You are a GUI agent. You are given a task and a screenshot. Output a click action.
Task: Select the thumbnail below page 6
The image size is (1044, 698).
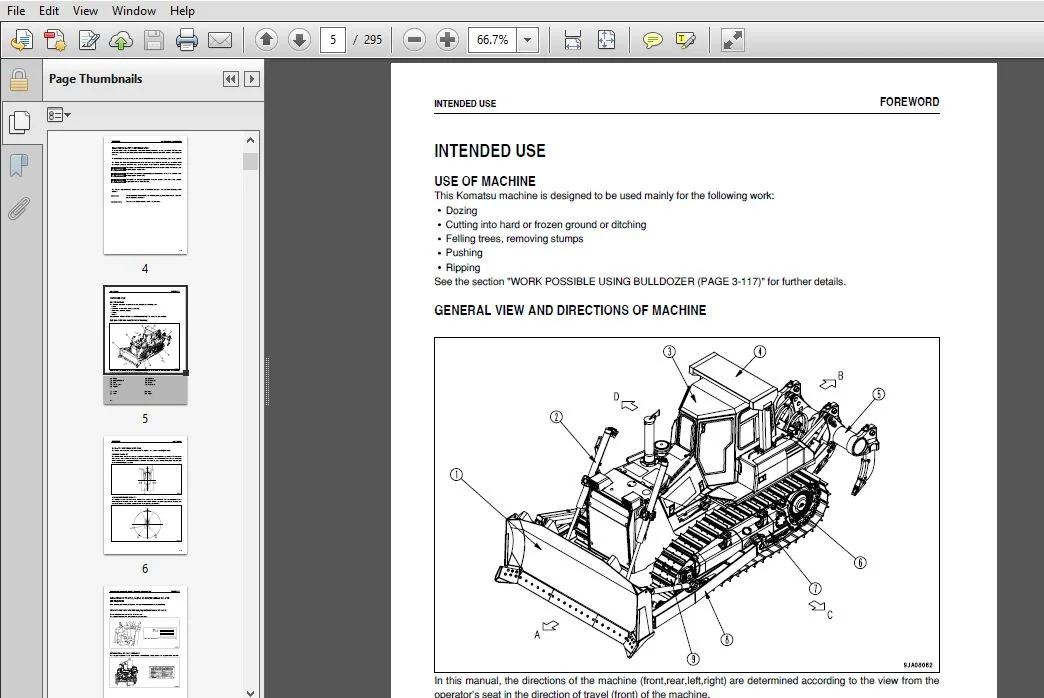click(145, 642)
